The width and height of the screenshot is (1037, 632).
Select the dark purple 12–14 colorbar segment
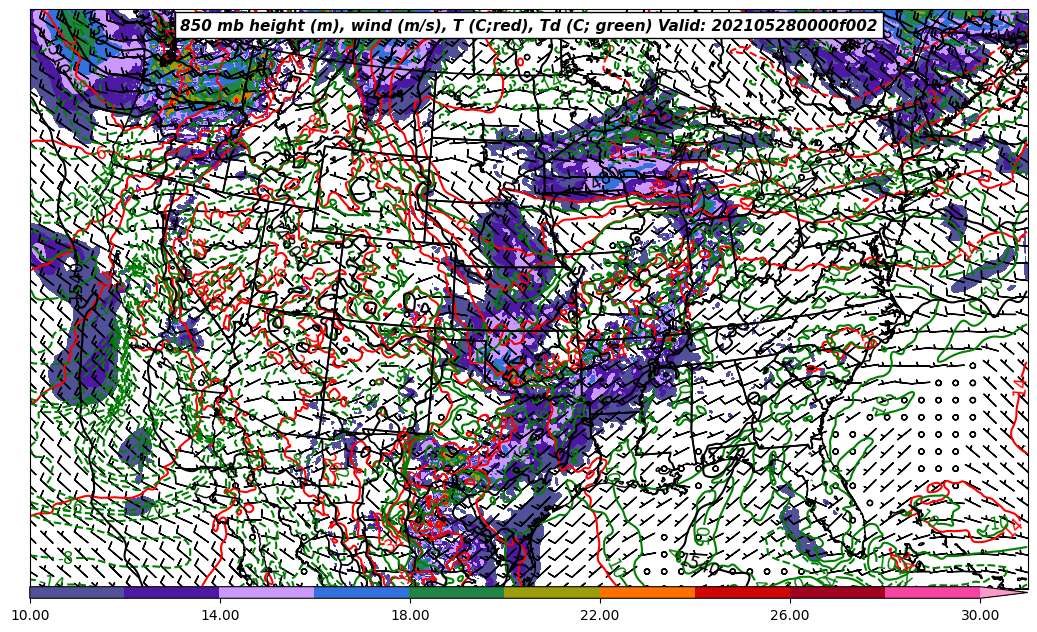172,592
